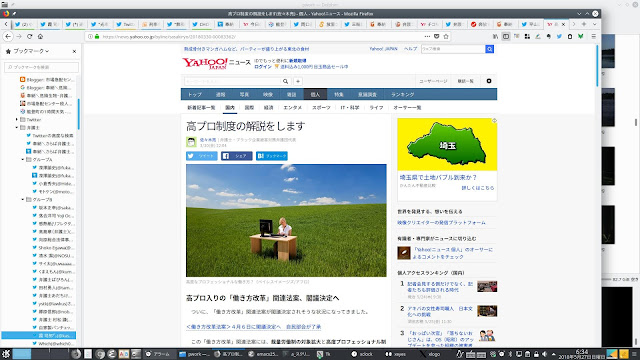Share the article via the Tweet button
The height and width of the screenshot is (360, 640).
pyautogui.click(x=202, y=156)
